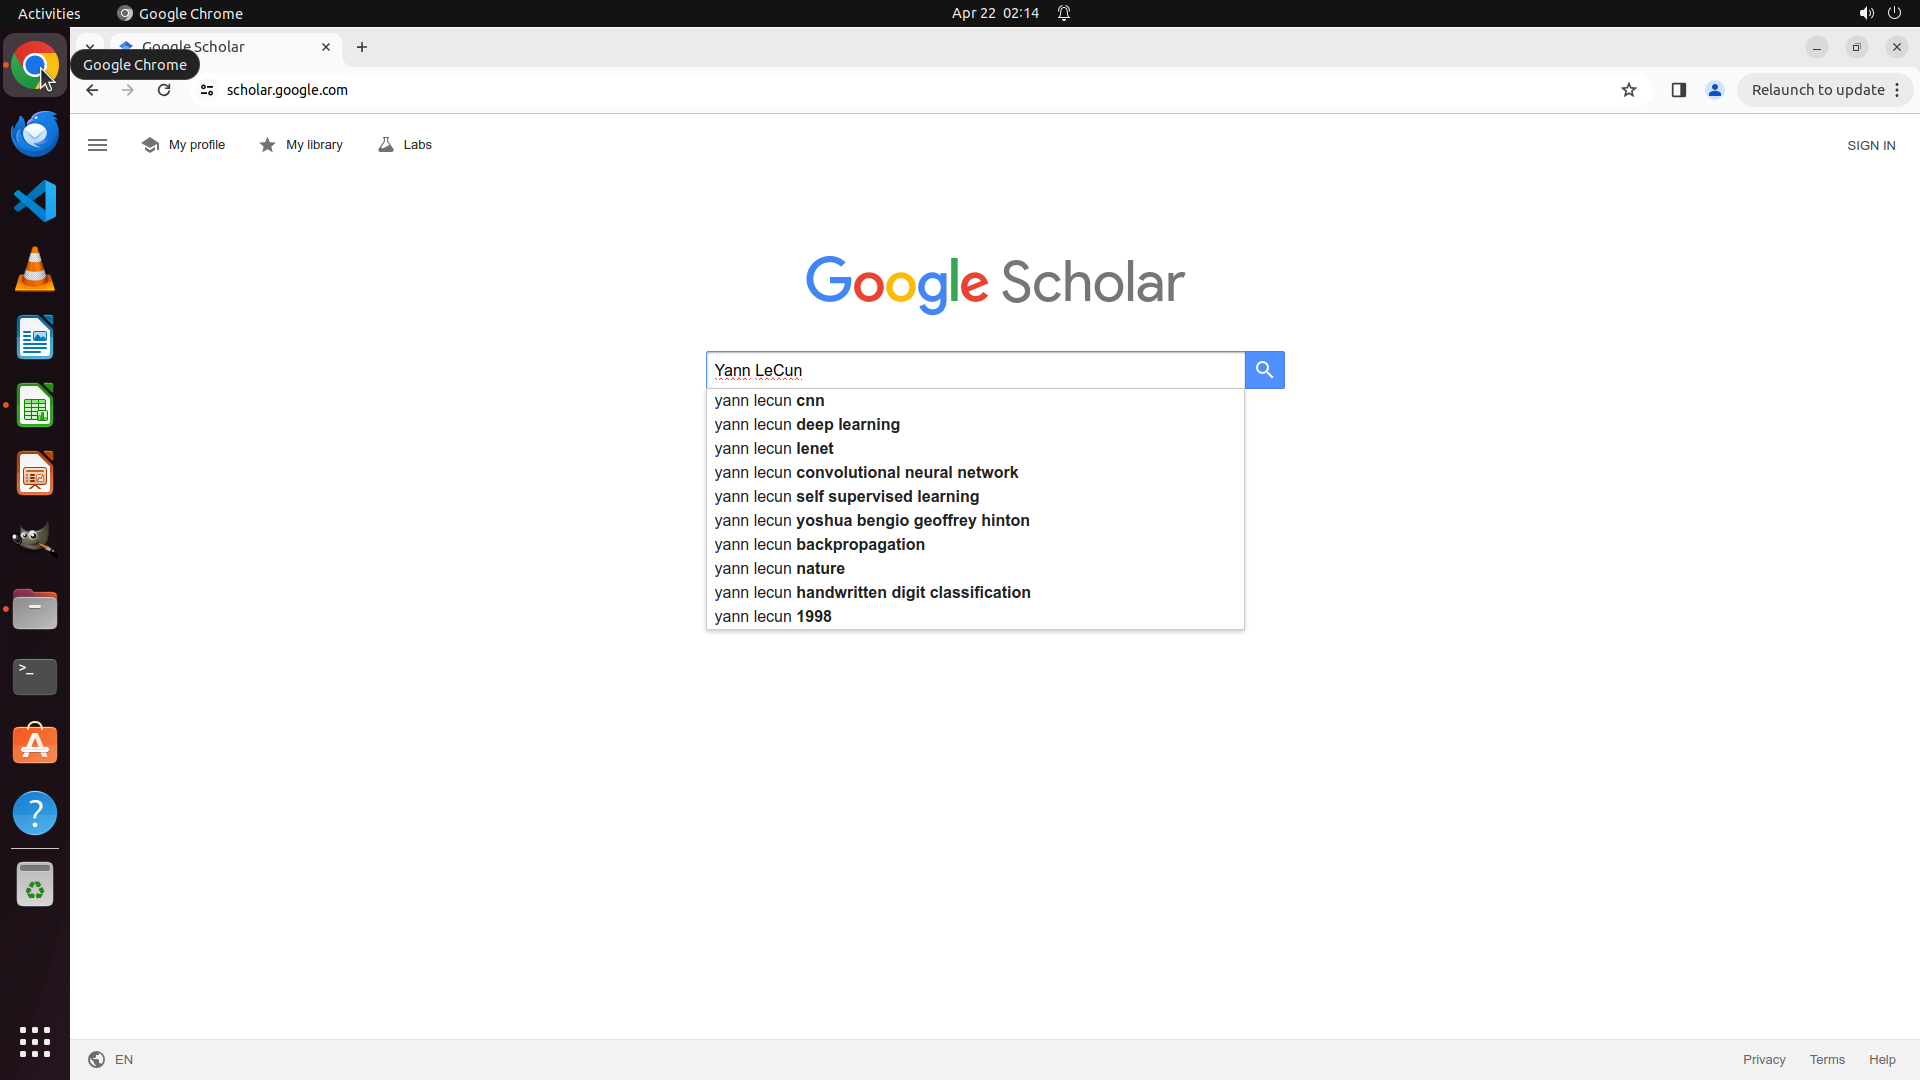Open the sound volume indicator in top bar

(x=1866, y=13)
